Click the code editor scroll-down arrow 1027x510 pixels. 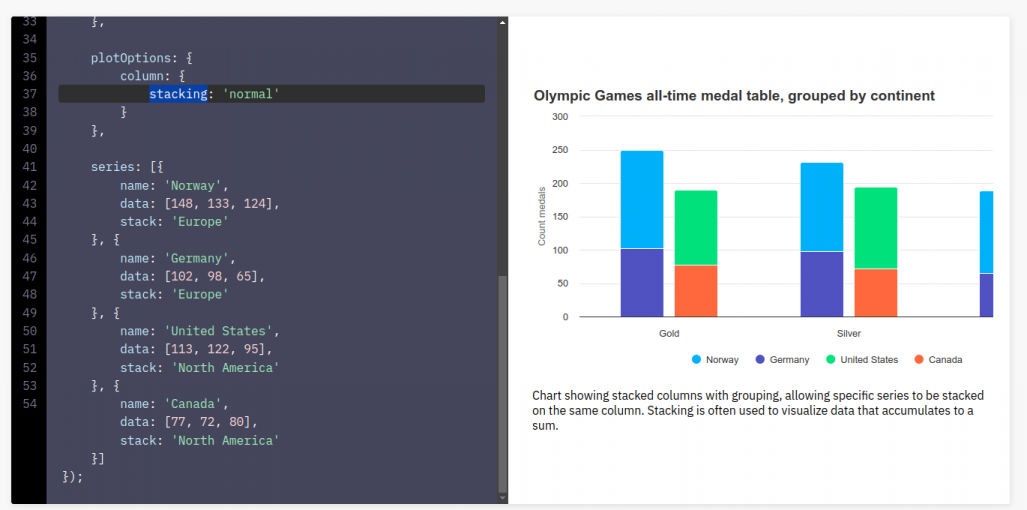pyautogui.click(x=503, y=497)
